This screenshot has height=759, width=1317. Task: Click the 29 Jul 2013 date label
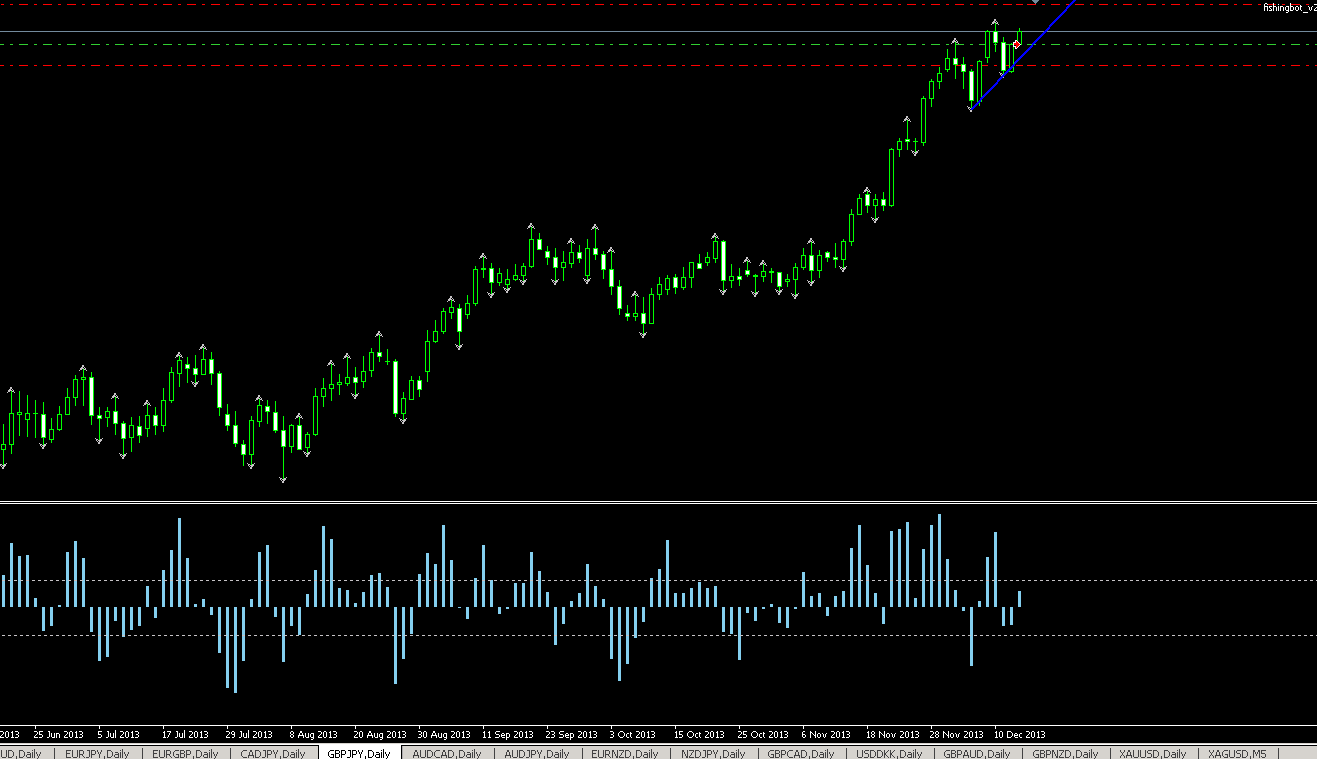point(249,733)
